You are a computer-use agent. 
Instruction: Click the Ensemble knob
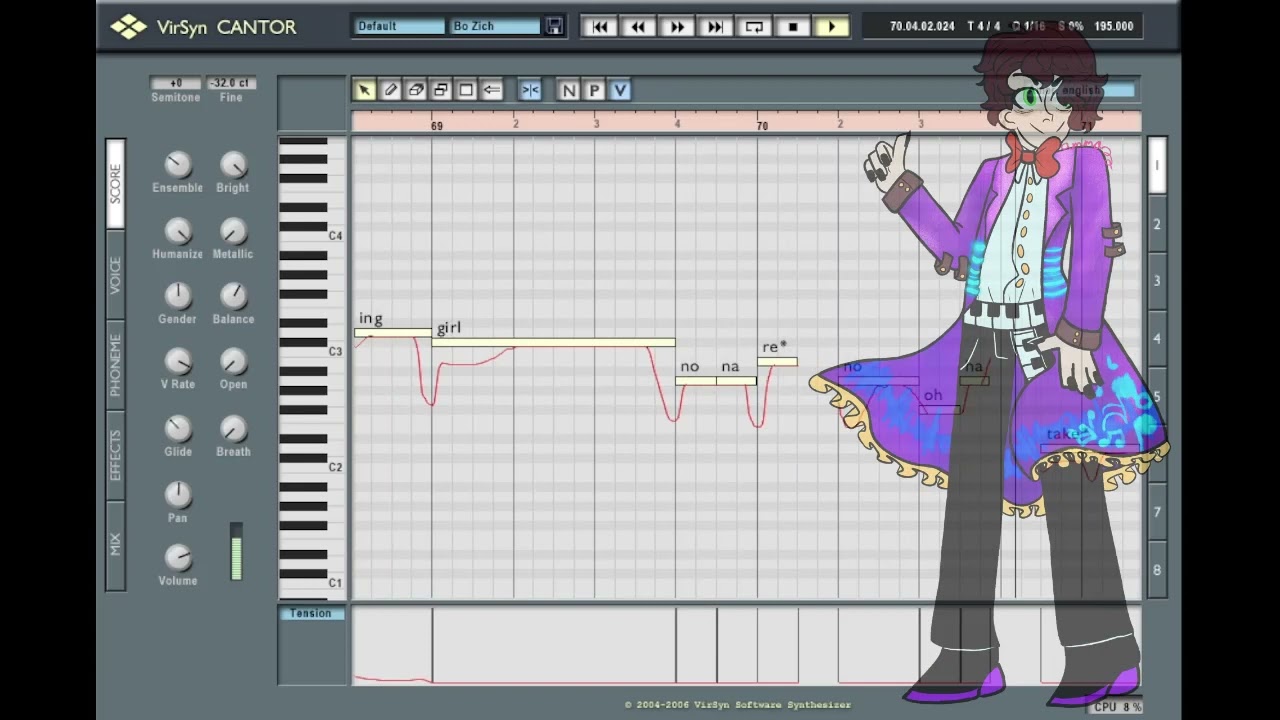point(177,164)
